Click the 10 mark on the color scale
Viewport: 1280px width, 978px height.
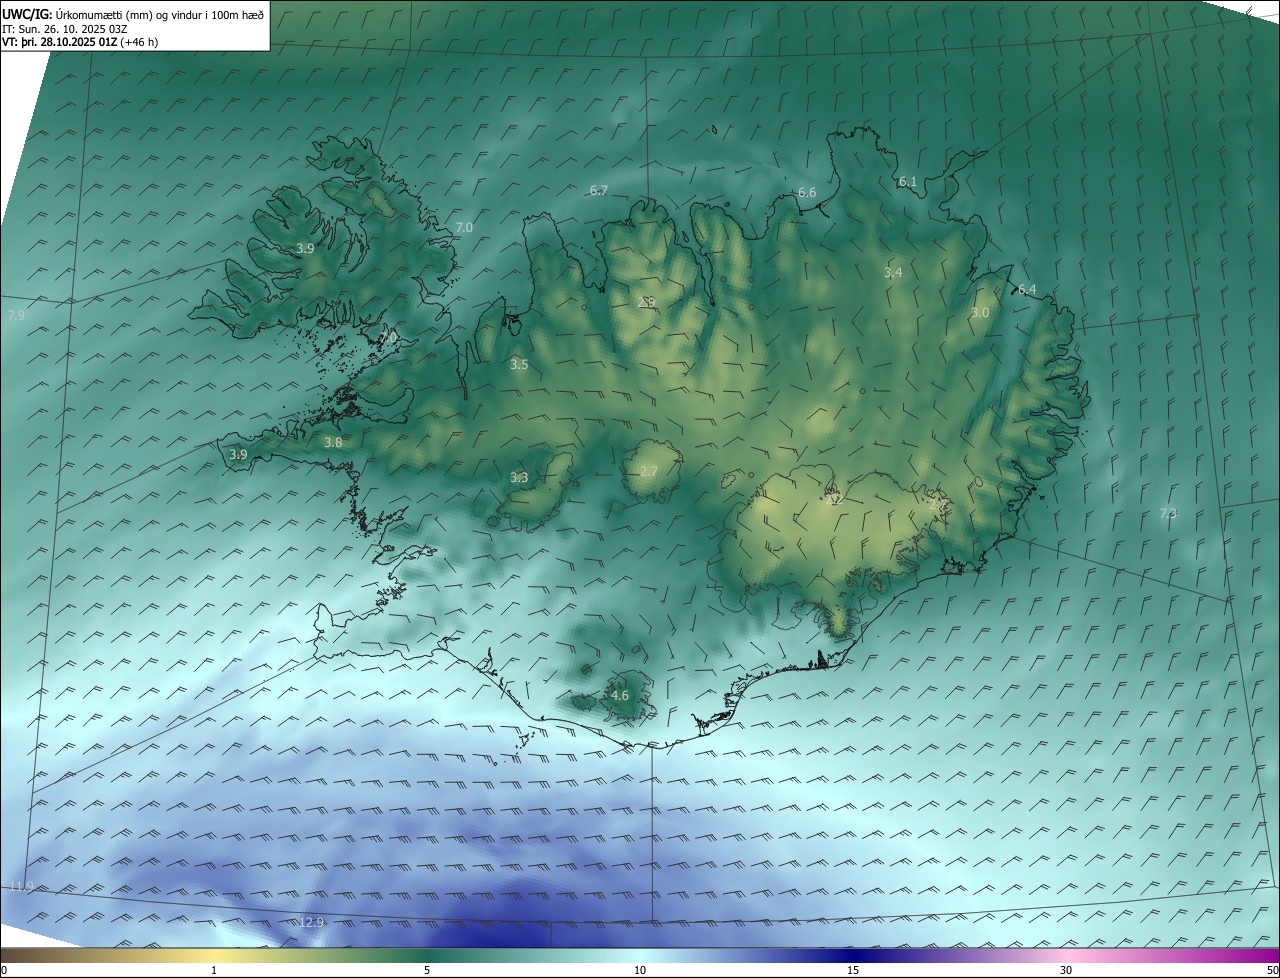click(640, 970)
